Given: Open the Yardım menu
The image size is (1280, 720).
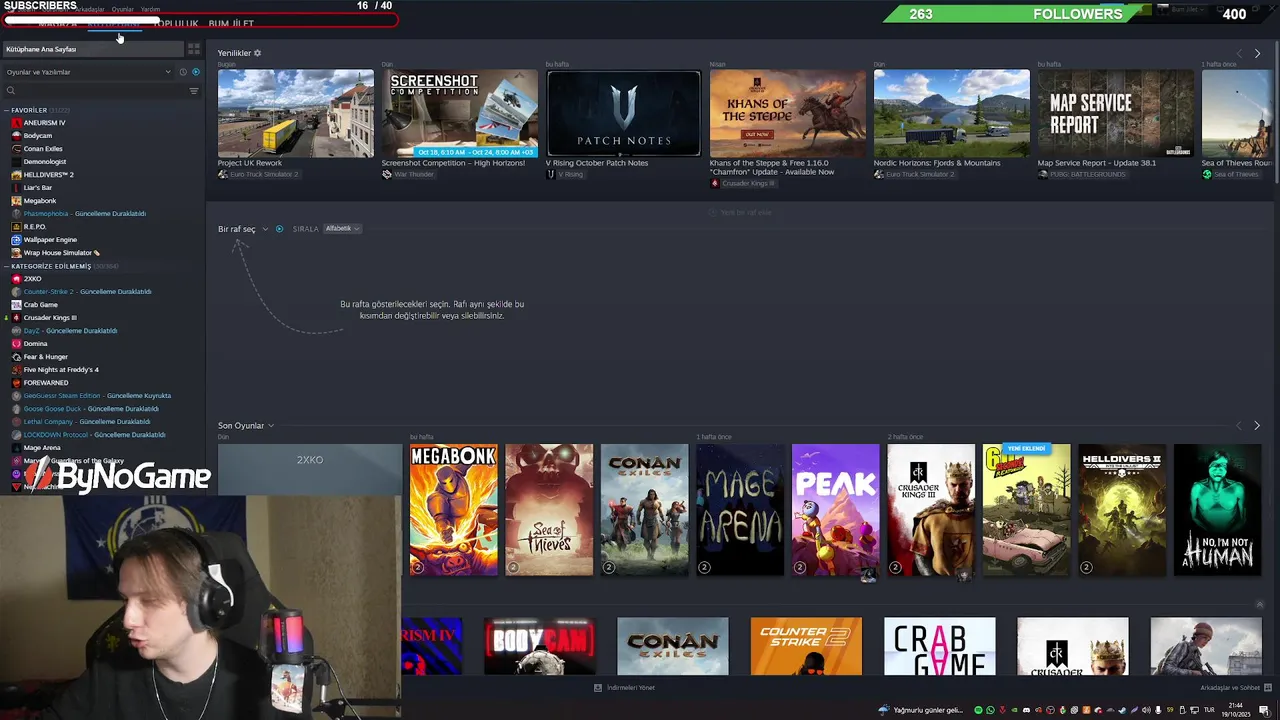Looking at the screenshot, I should (150, 9).
